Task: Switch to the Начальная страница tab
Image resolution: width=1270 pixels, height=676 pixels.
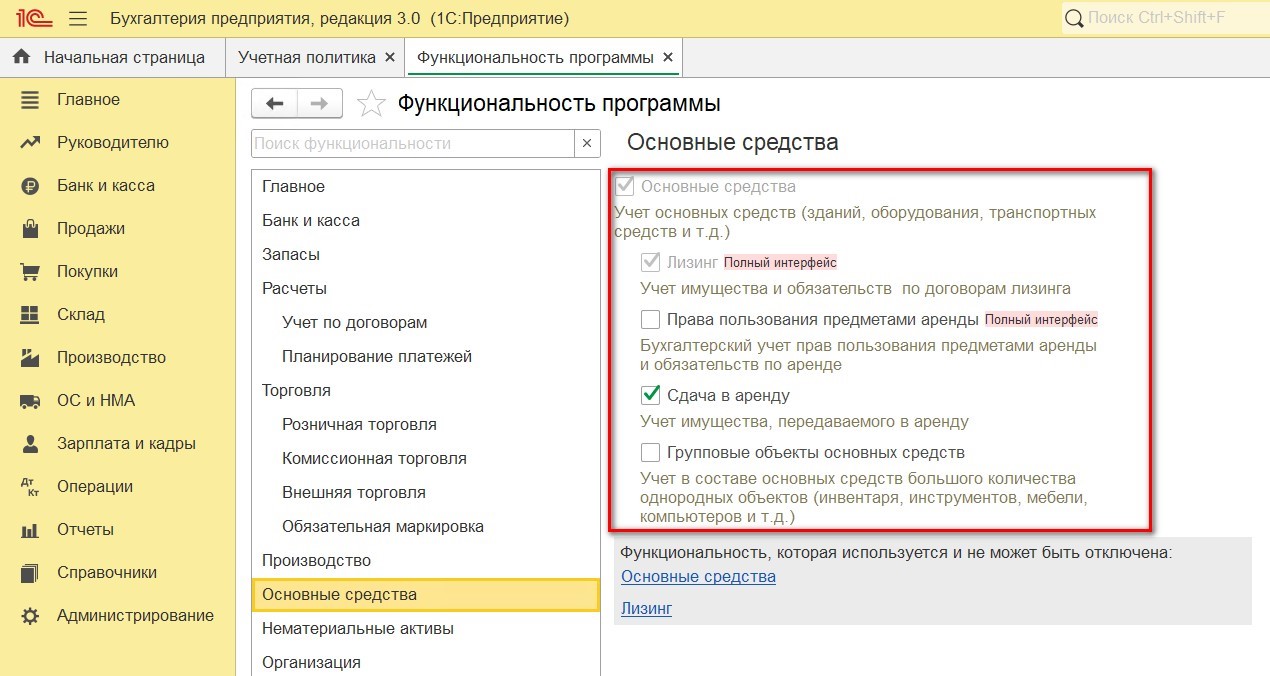Action: (x=112, y=57)
